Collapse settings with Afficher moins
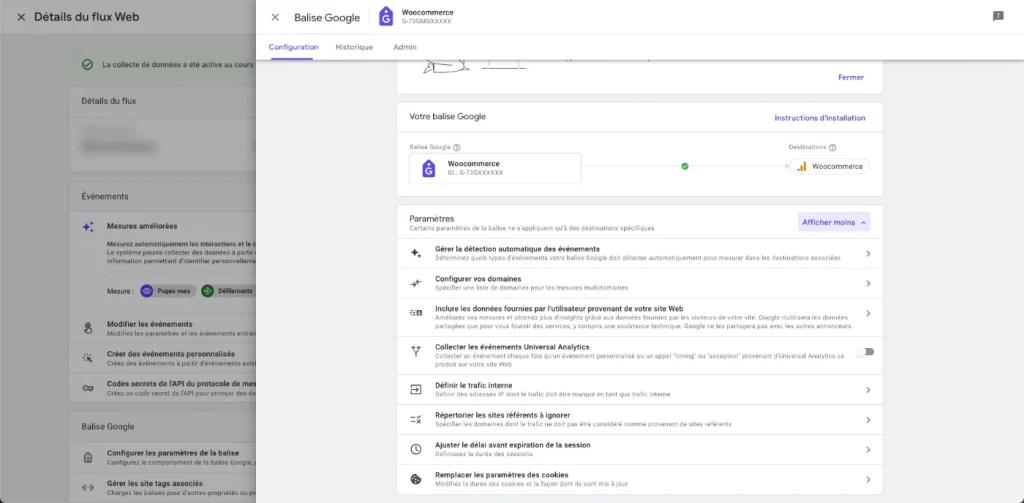The width and height of the screenshot is (1024, 503). click(834, 222)
